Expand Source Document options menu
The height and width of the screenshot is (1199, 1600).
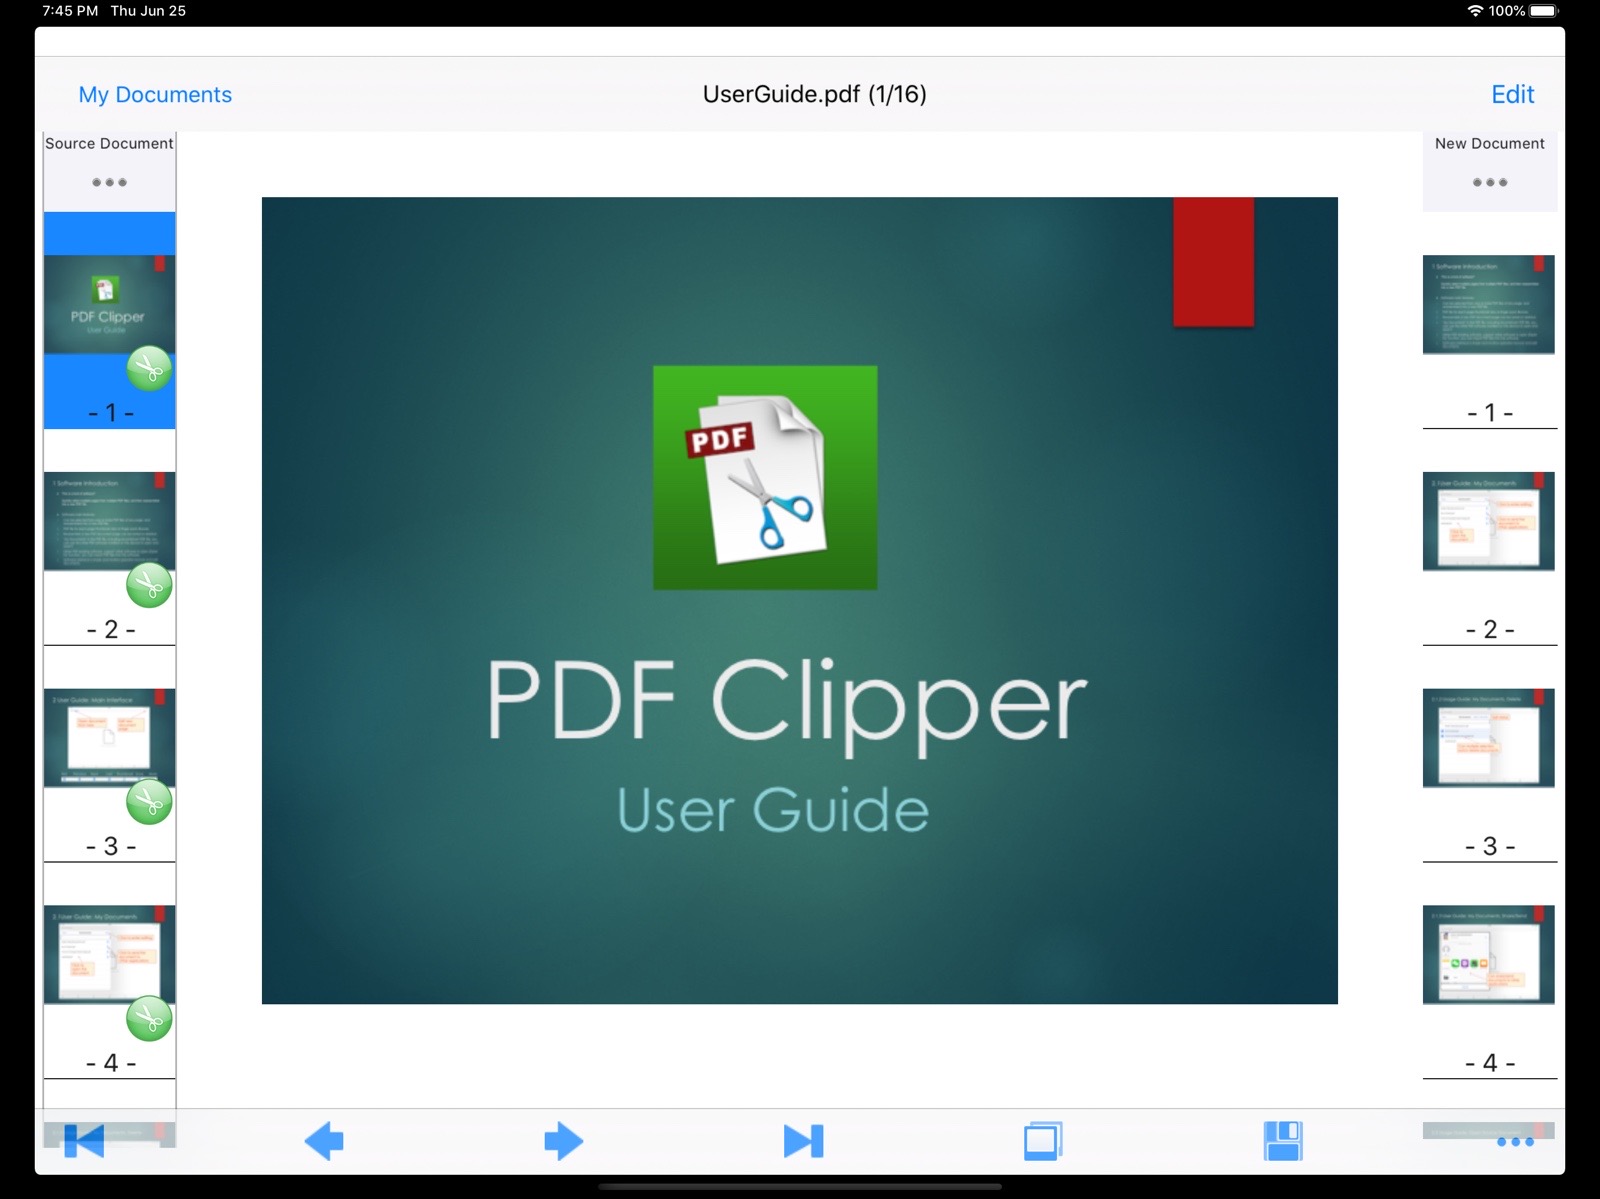[x=109, y=183]
